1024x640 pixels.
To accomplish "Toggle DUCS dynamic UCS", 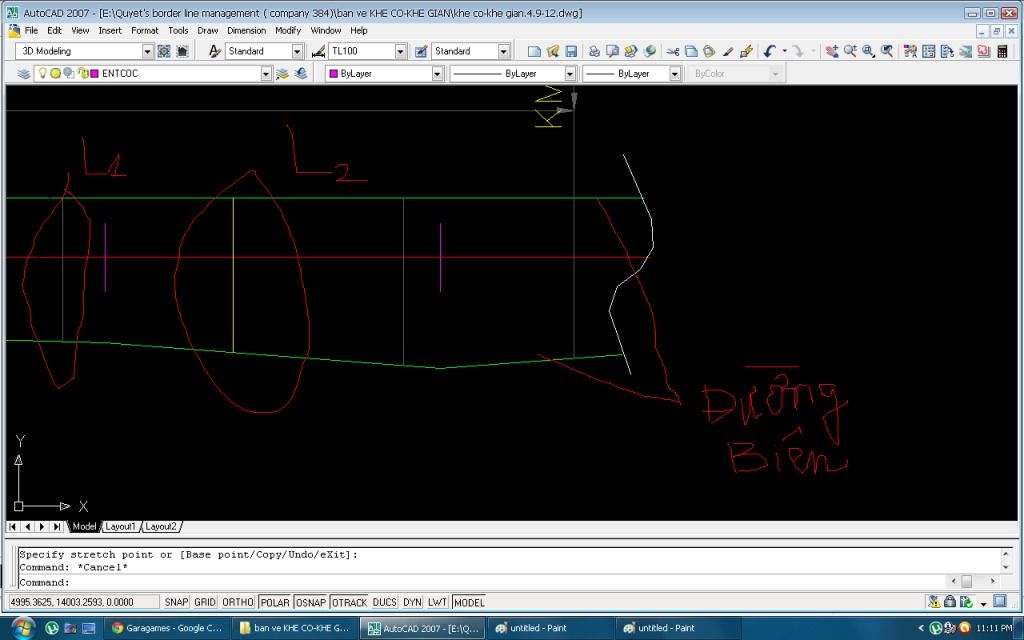I will (385, 602).
